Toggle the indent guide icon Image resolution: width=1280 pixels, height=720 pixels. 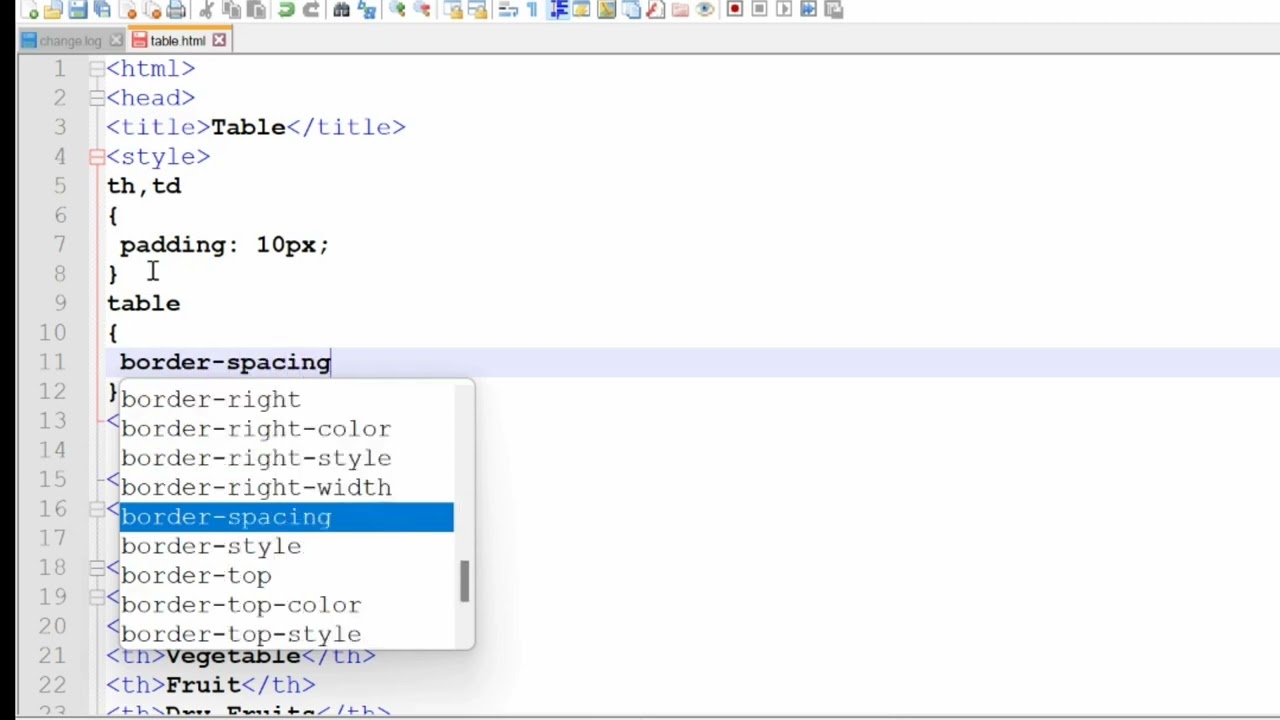pos(558,10)
